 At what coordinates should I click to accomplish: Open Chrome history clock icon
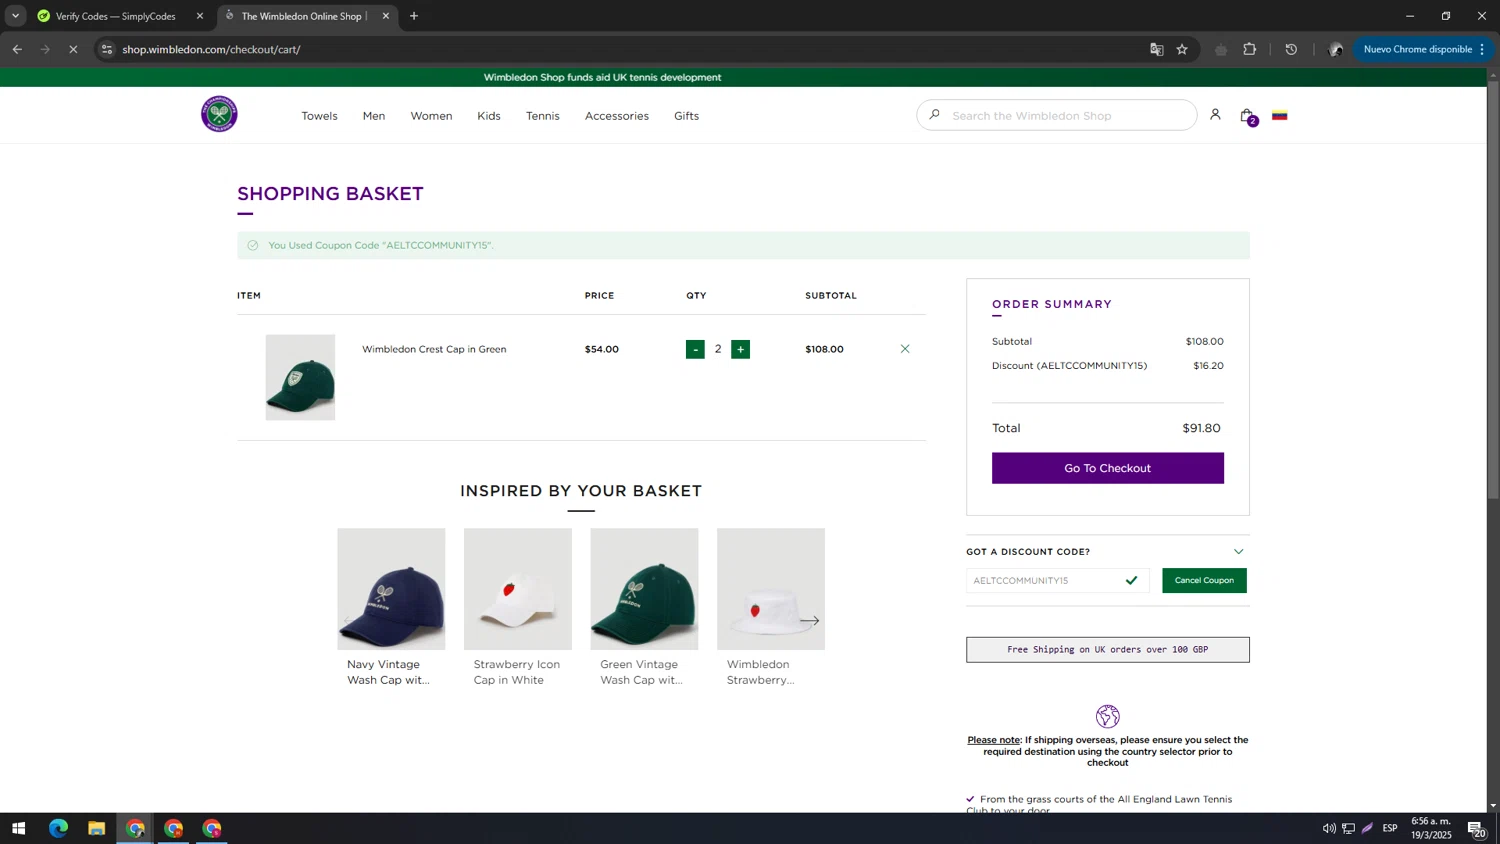click(1291, 49)
